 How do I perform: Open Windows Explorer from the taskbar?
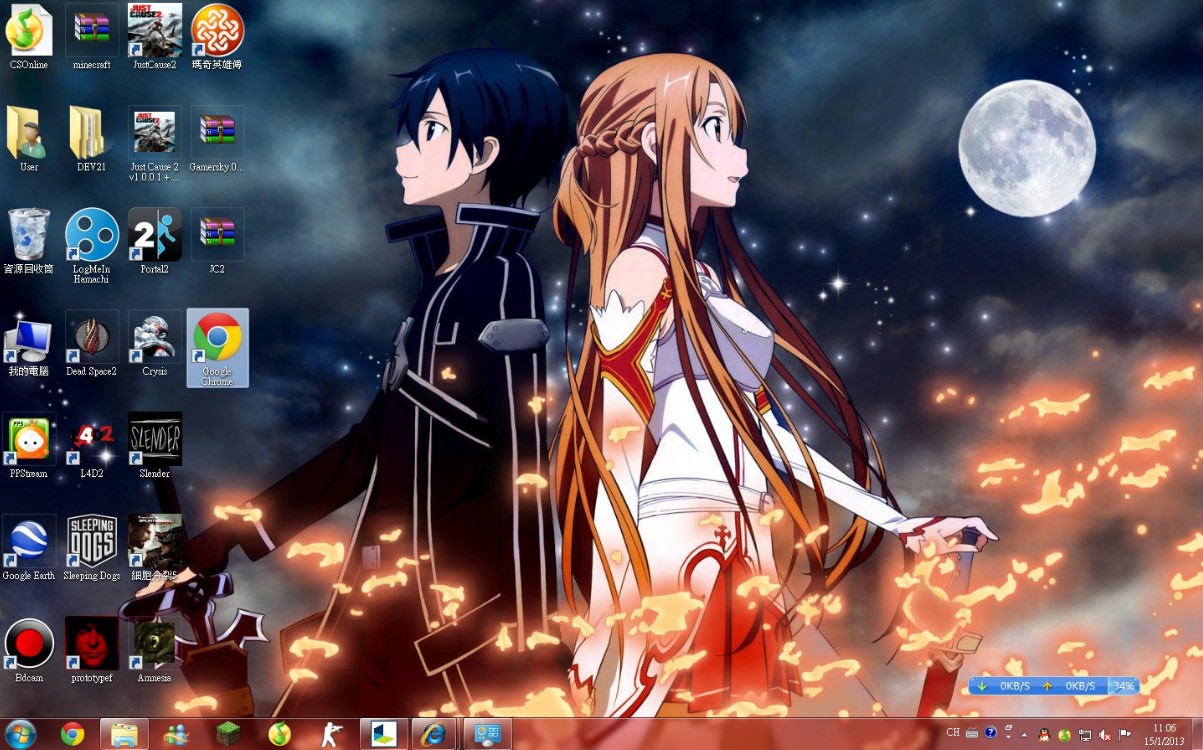tap(124, 734)
